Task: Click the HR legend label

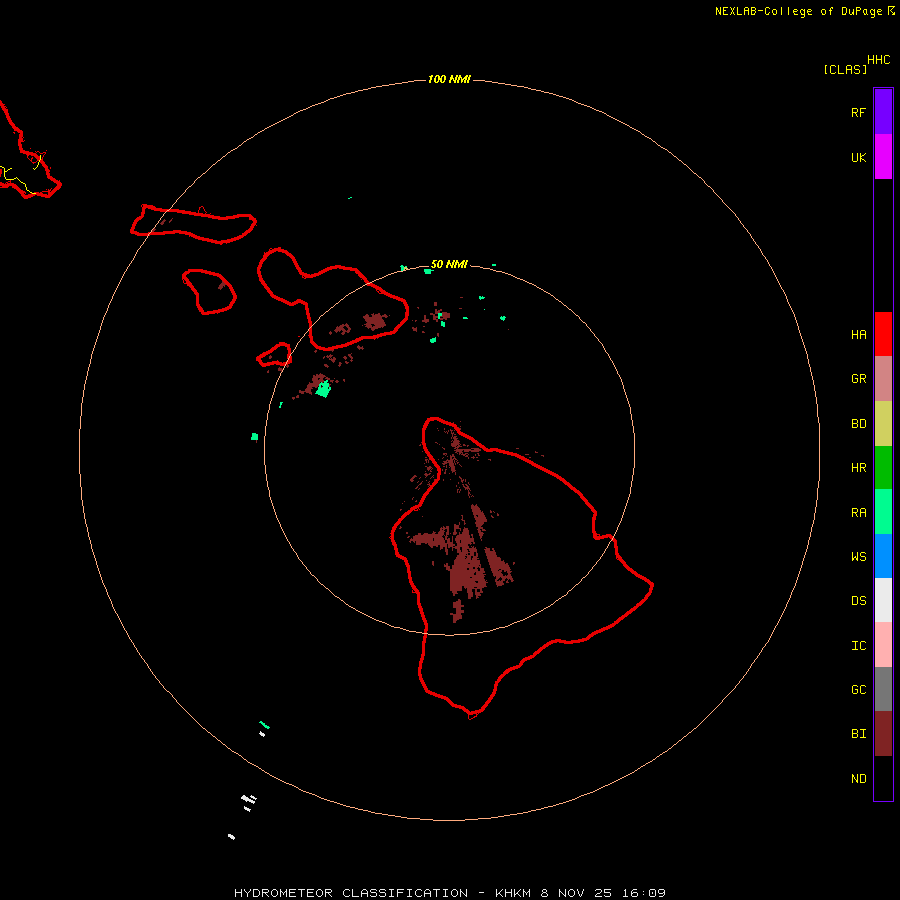Action: 858,468
